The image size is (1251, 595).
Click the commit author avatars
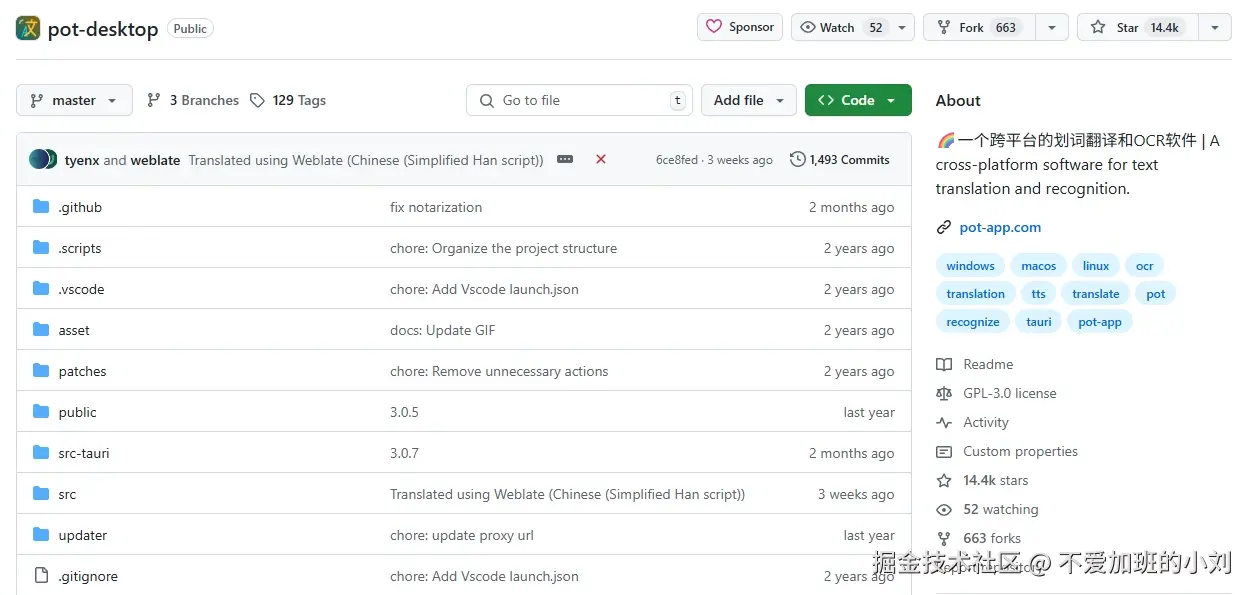(43, 159)
